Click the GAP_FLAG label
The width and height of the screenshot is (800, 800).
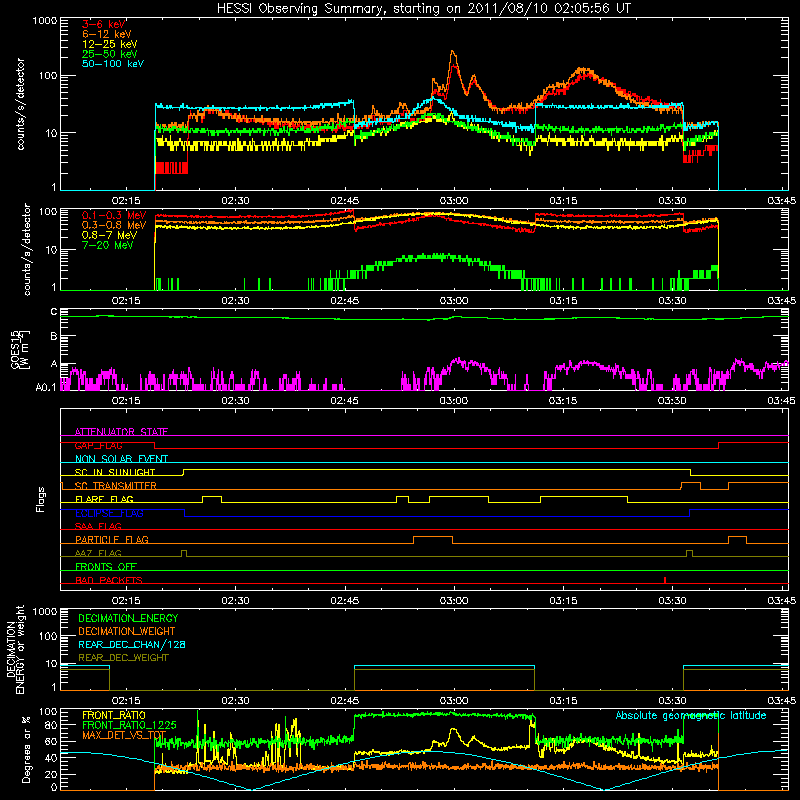point(98,445)
